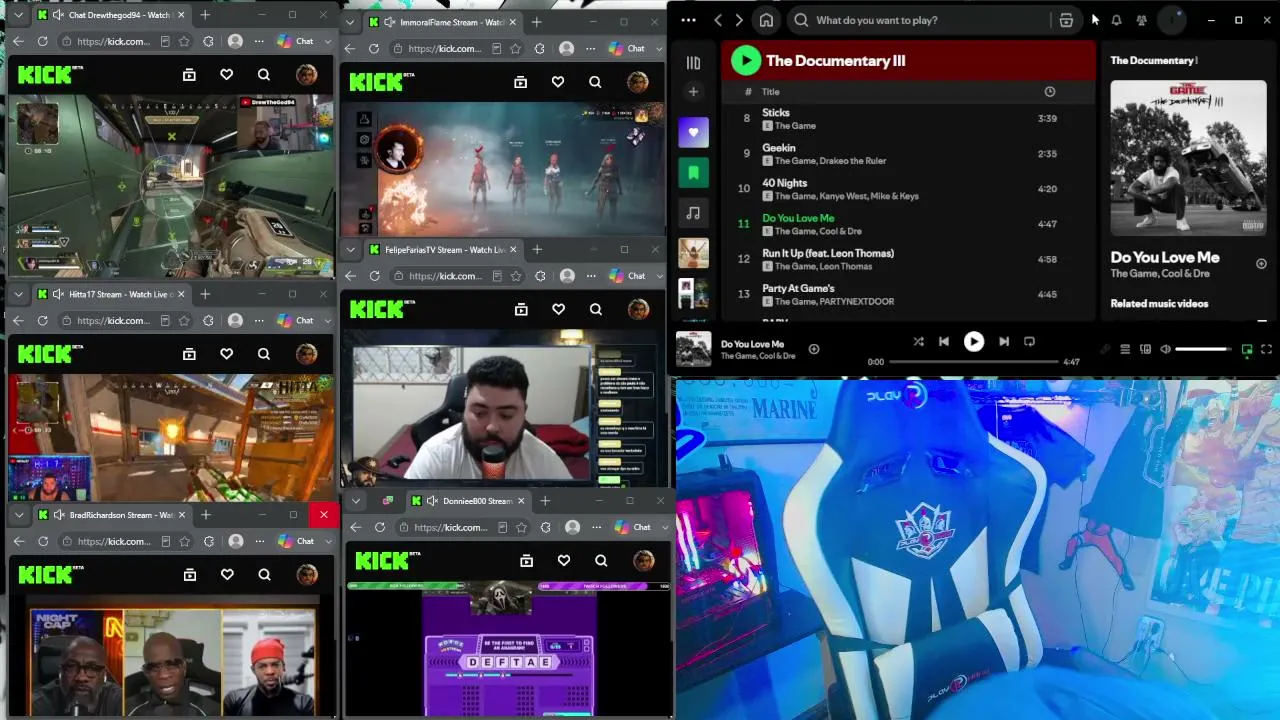Go back in Spotify navigation
1280x720 pixels.
[x=717, y=20]
